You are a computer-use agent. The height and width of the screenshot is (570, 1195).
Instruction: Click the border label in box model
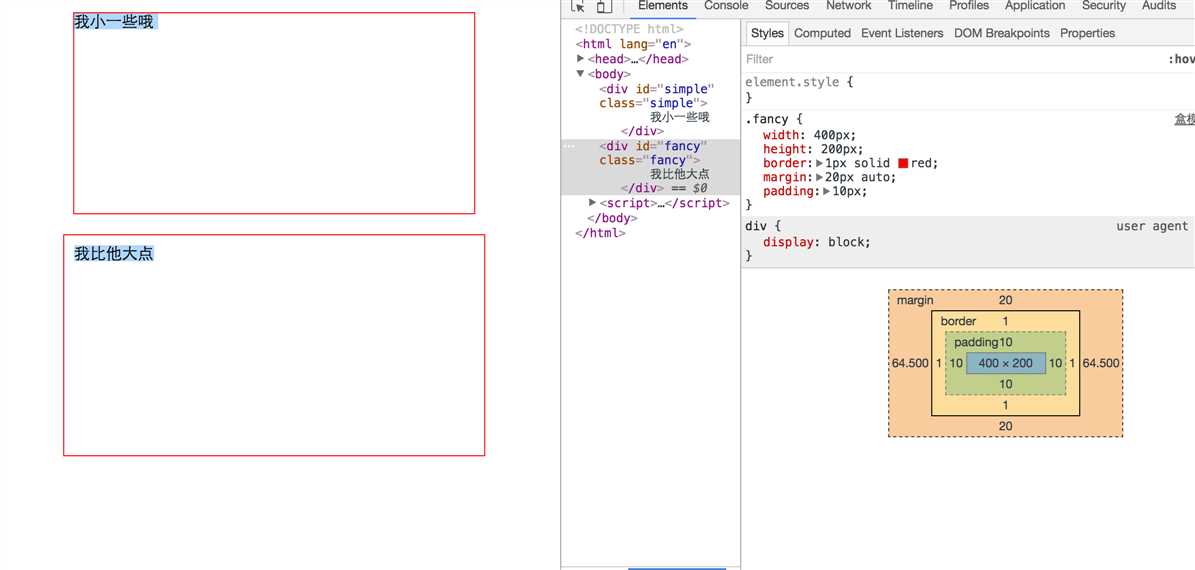pyautogui.click(x=958, y=321)
